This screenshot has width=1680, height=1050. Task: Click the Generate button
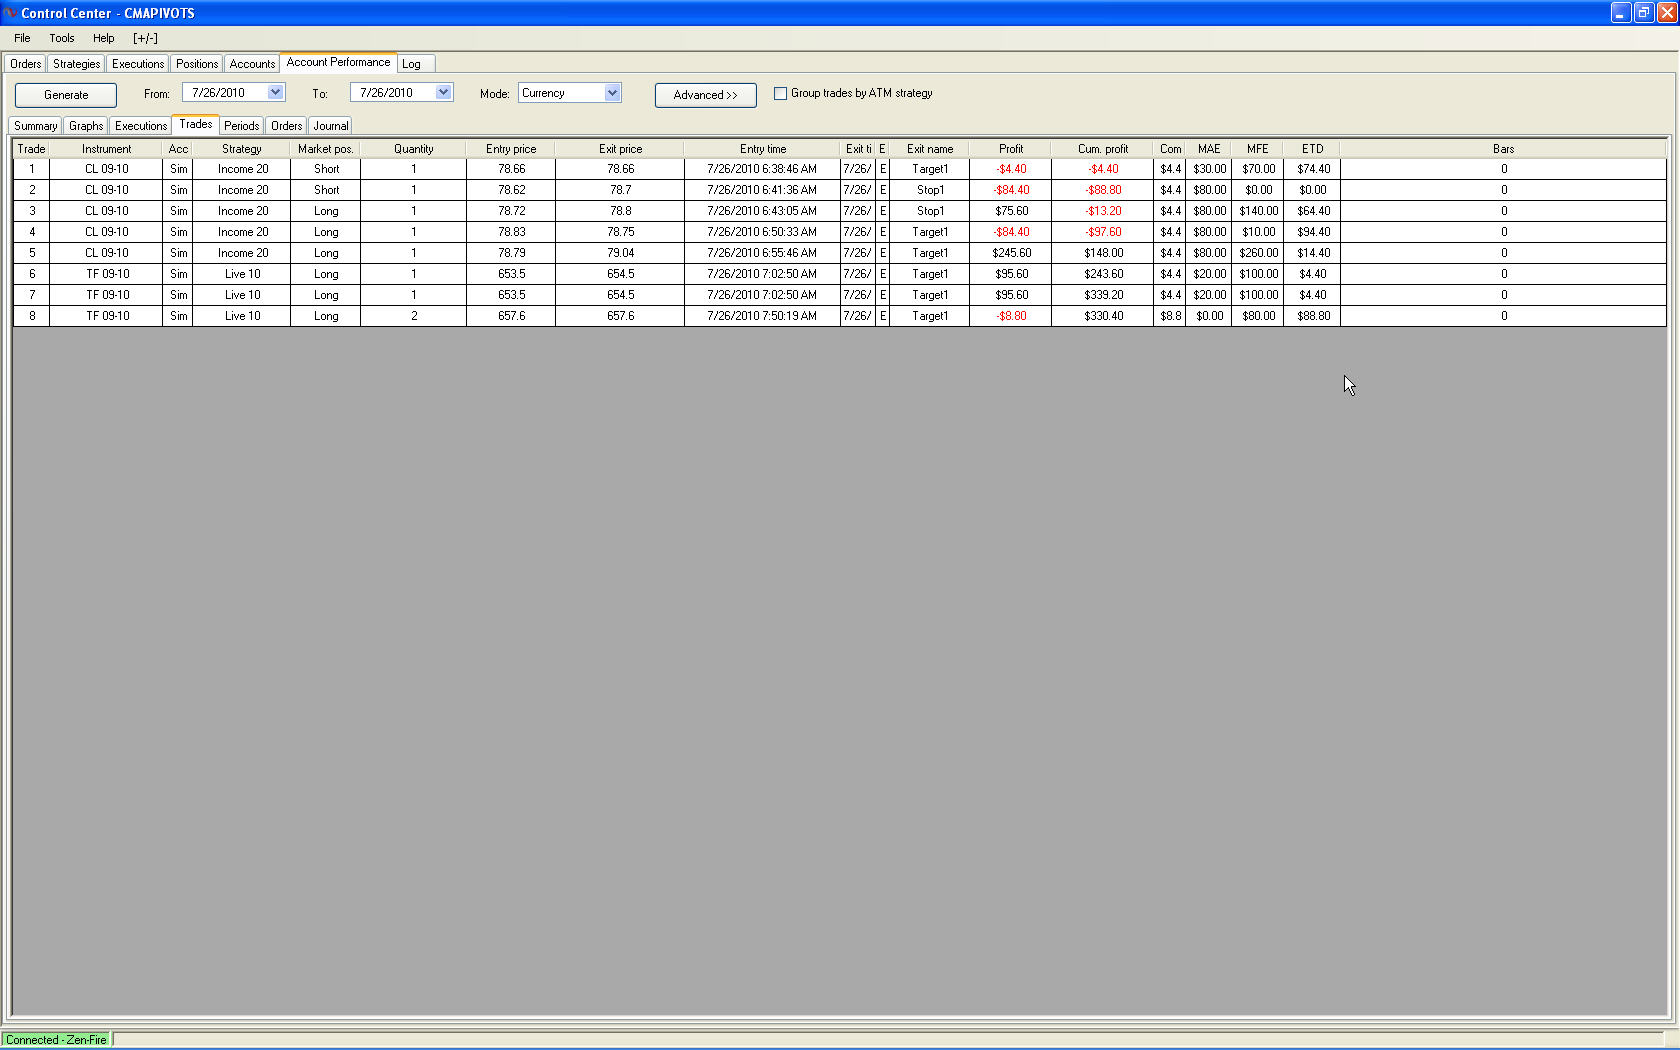66,95
